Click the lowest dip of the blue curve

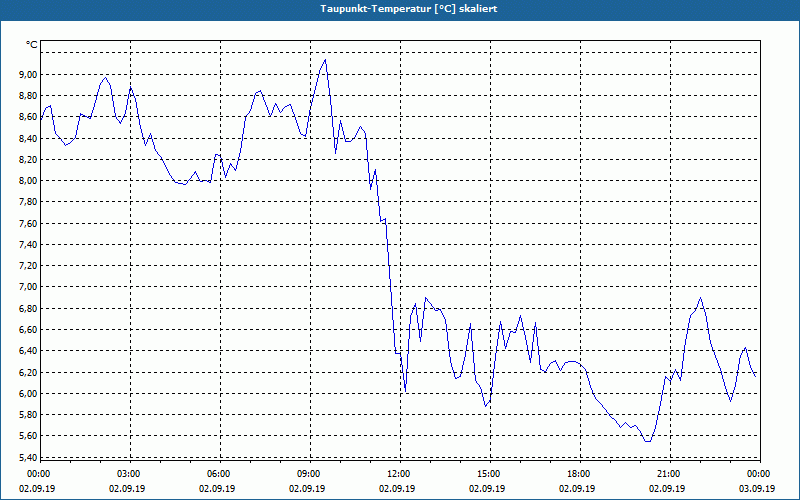(x=648, y=441)
